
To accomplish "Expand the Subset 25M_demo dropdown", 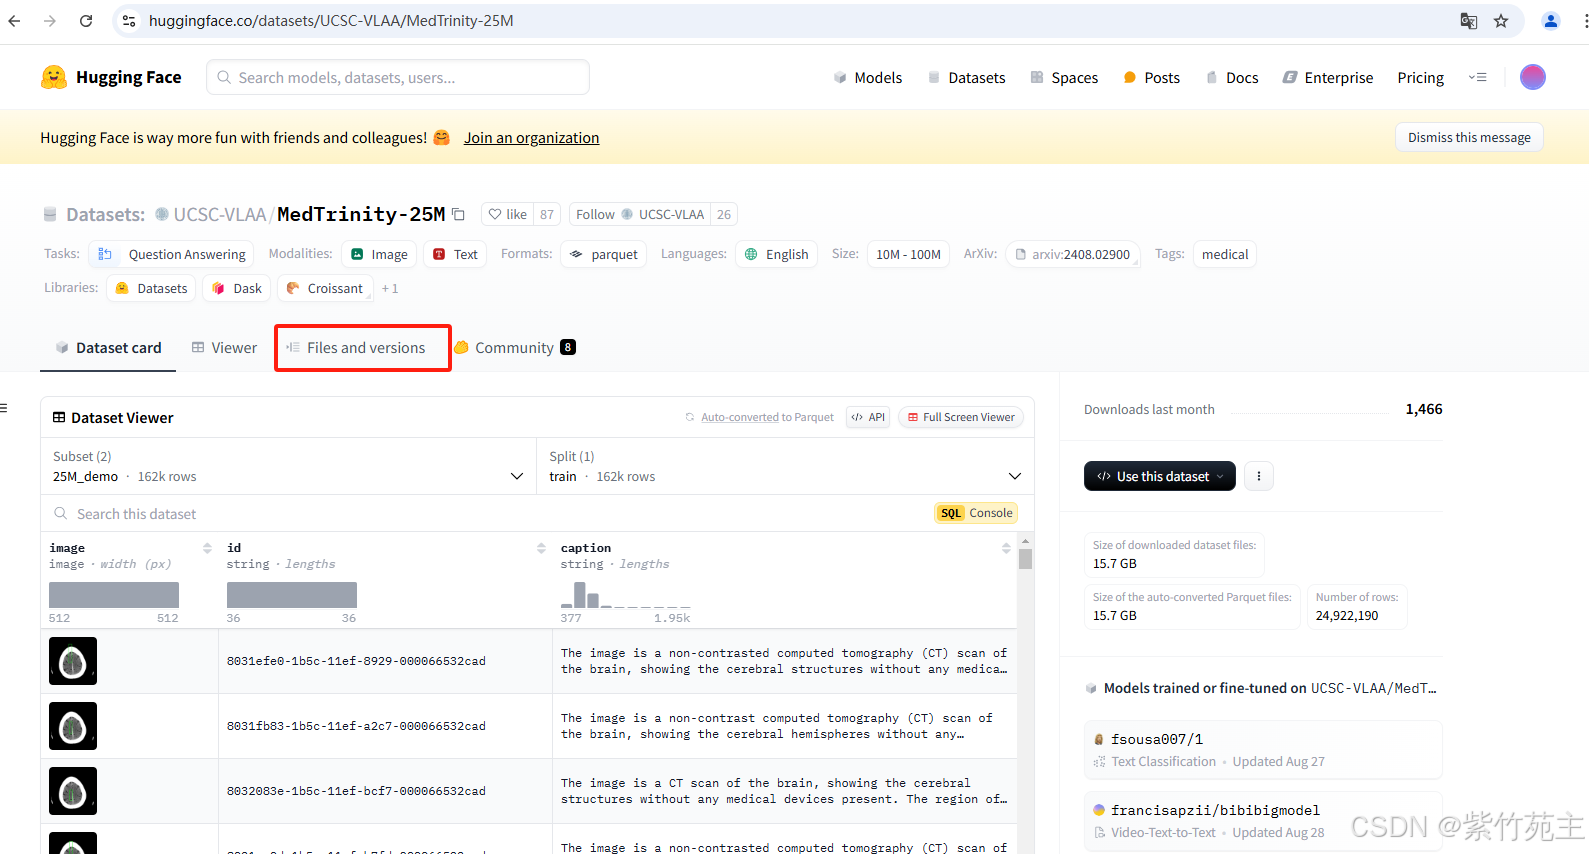I will (288, 466).
